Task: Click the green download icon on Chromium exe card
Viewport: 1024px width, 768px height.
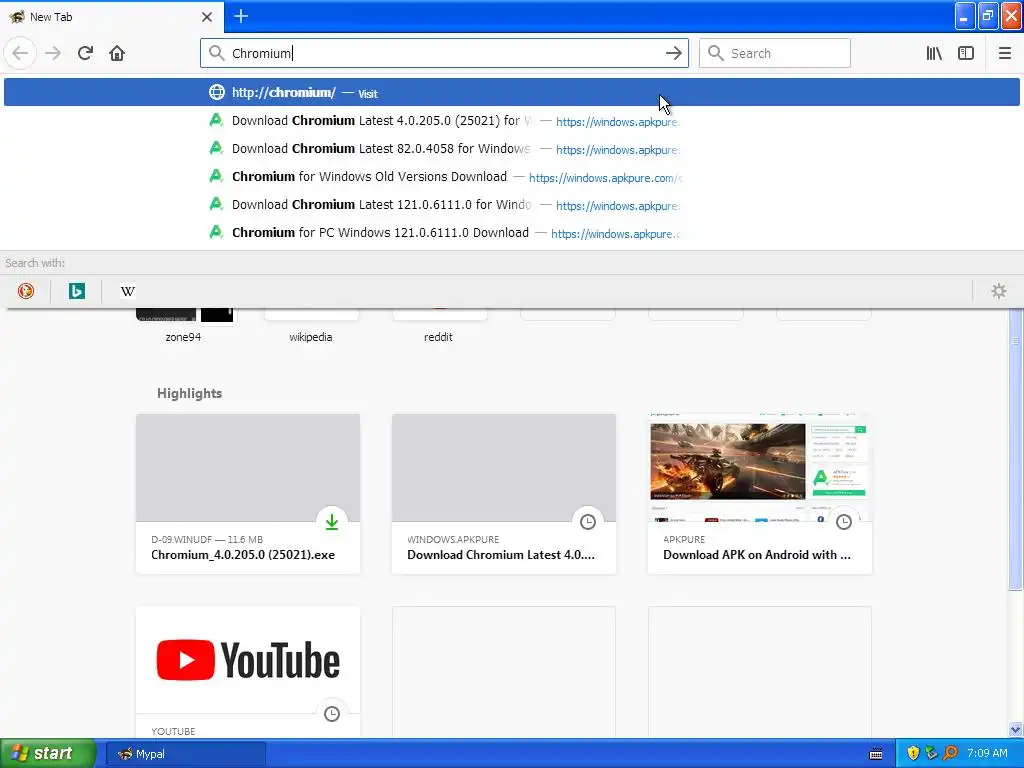Action: 332,522
